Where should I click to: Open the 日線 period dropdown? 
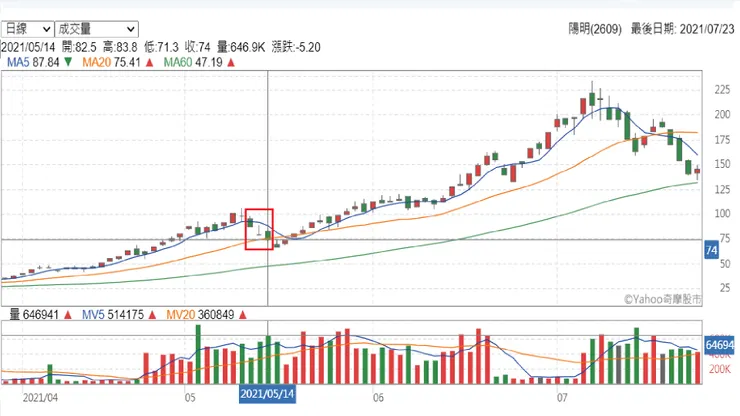[27, 29]
